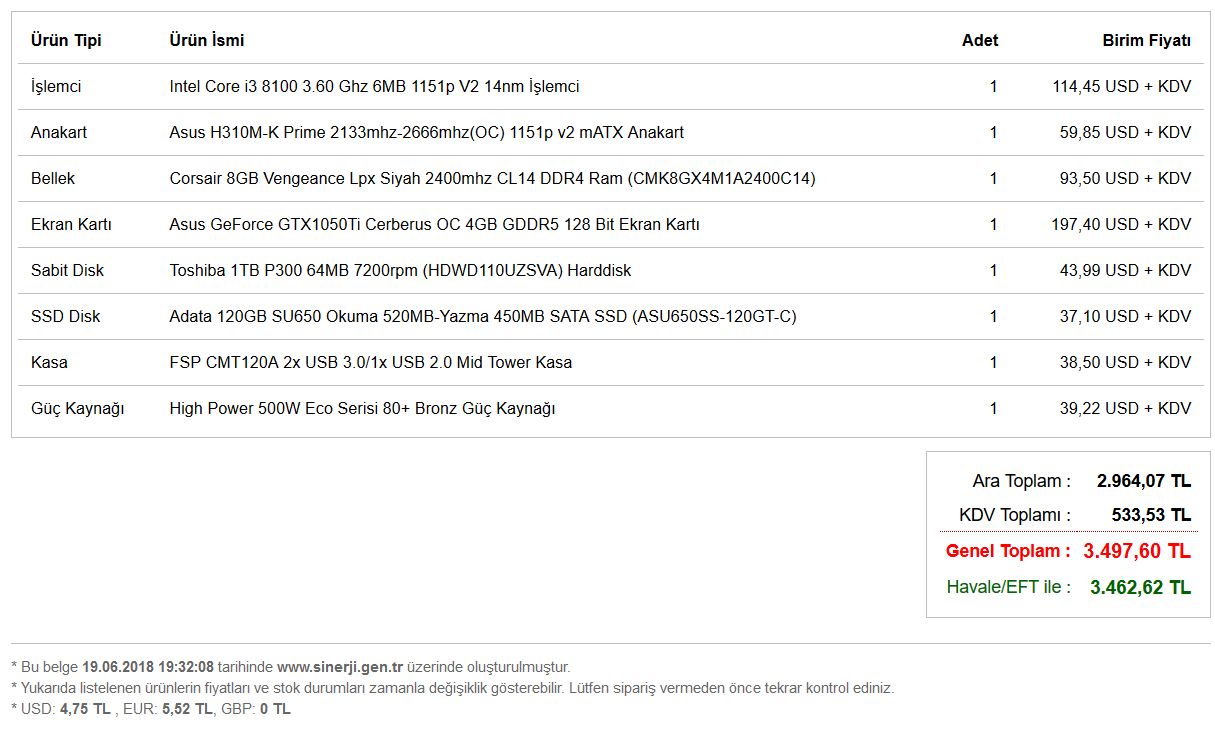The image size is (1215, 734).
Task: Select the Asus H310M-K Prime product name
Action: 427,133
